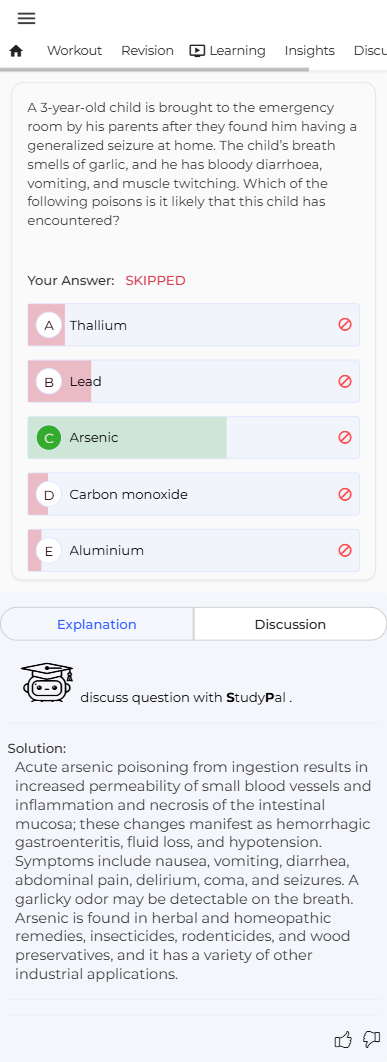387x1062 pixels.
Task: Open the Revision tab
Action: pyautogui.click(x=147, y=51)
